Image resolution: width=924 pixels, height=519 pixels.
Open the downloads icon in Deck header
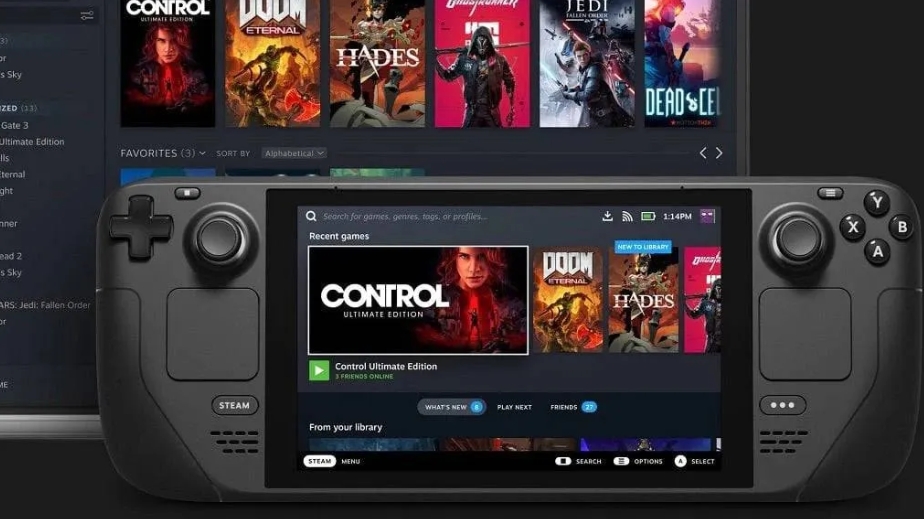(608, 216)
